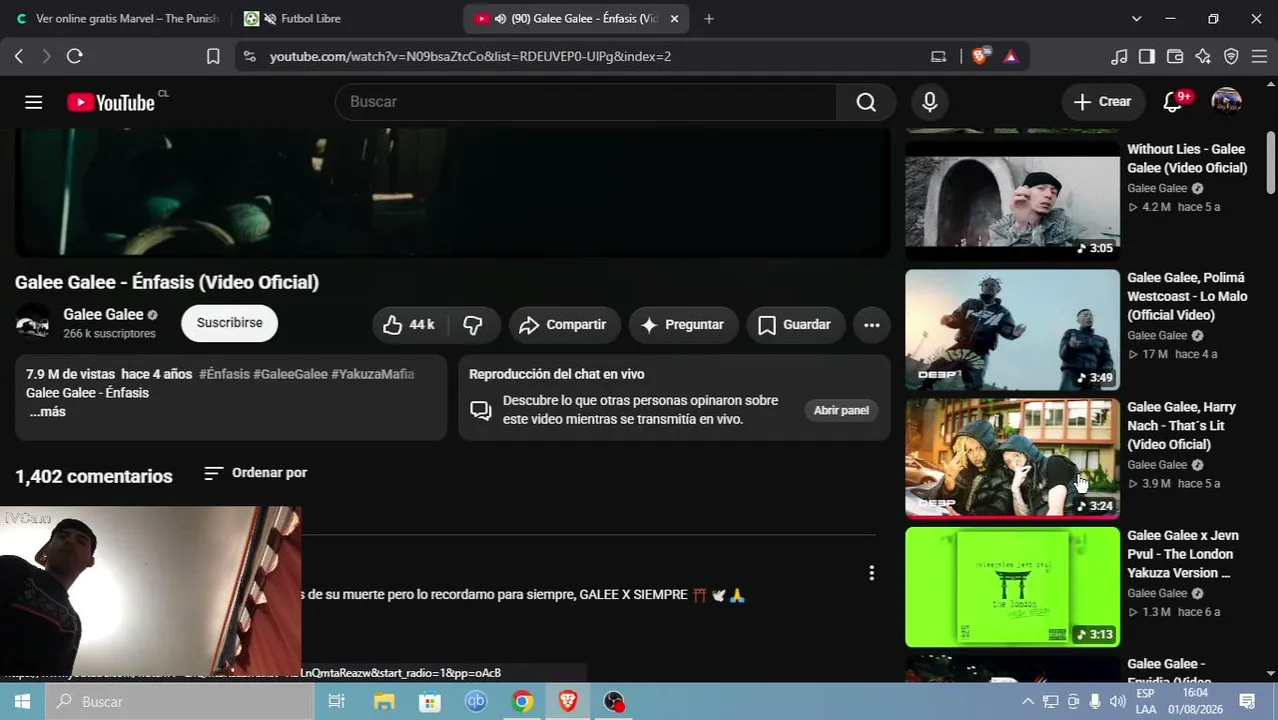Open the Brave VPN shield icon
1278x720 pixels.
(1231, 57)
